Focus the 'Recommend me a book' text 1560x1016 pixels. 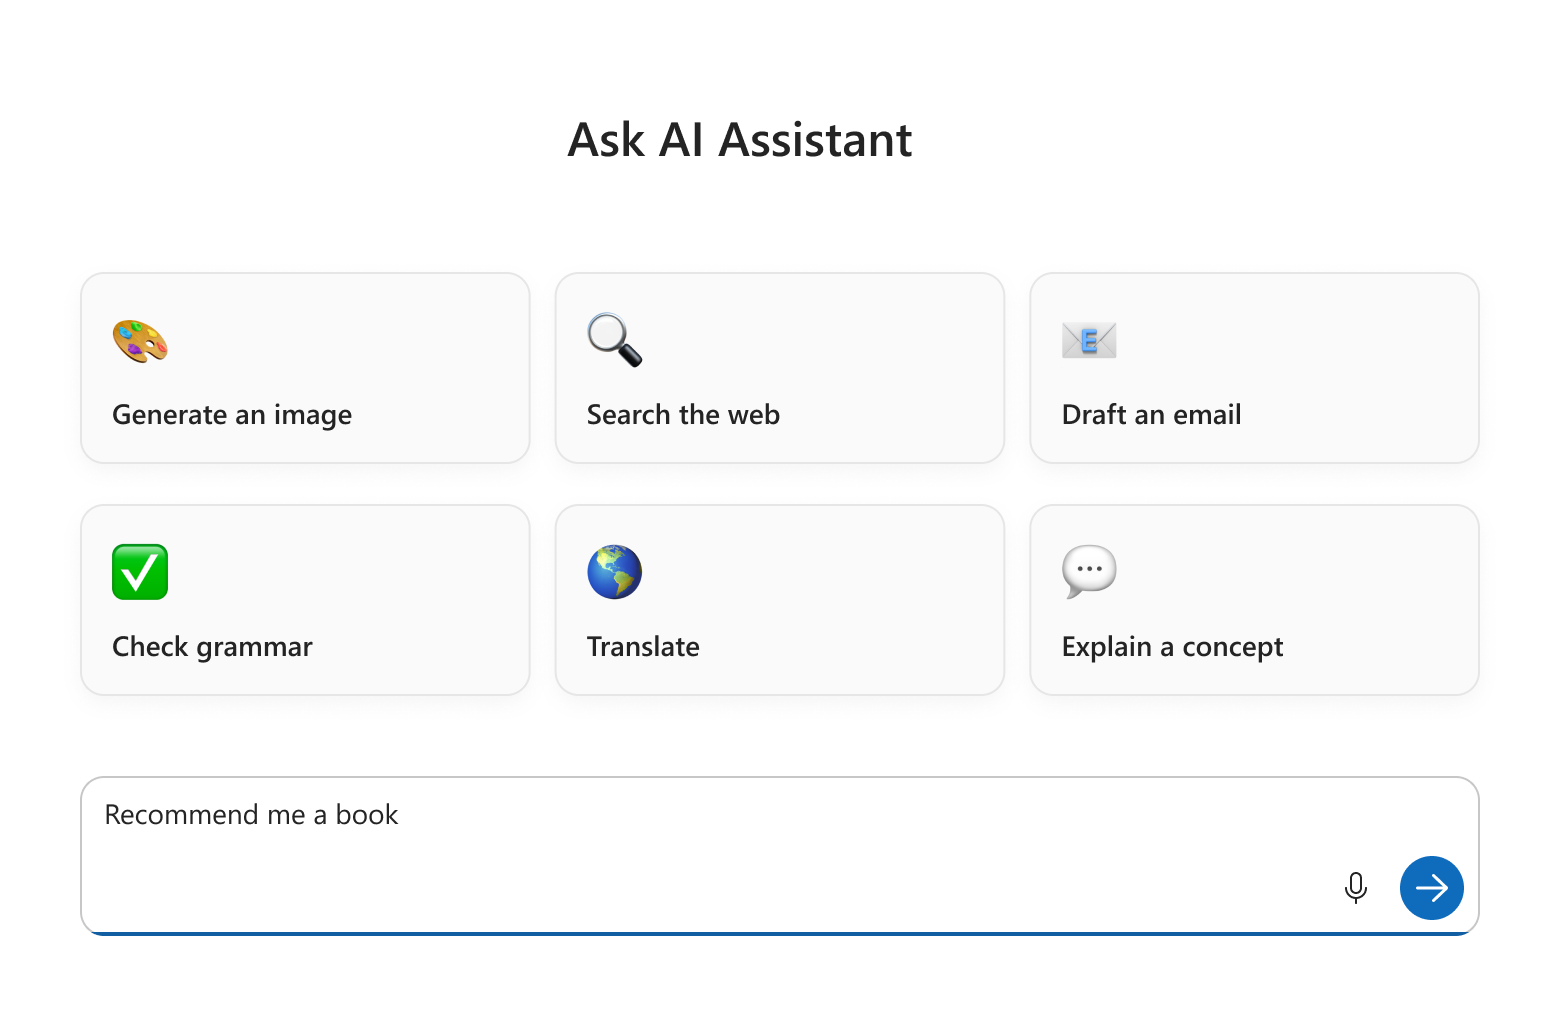251,815
